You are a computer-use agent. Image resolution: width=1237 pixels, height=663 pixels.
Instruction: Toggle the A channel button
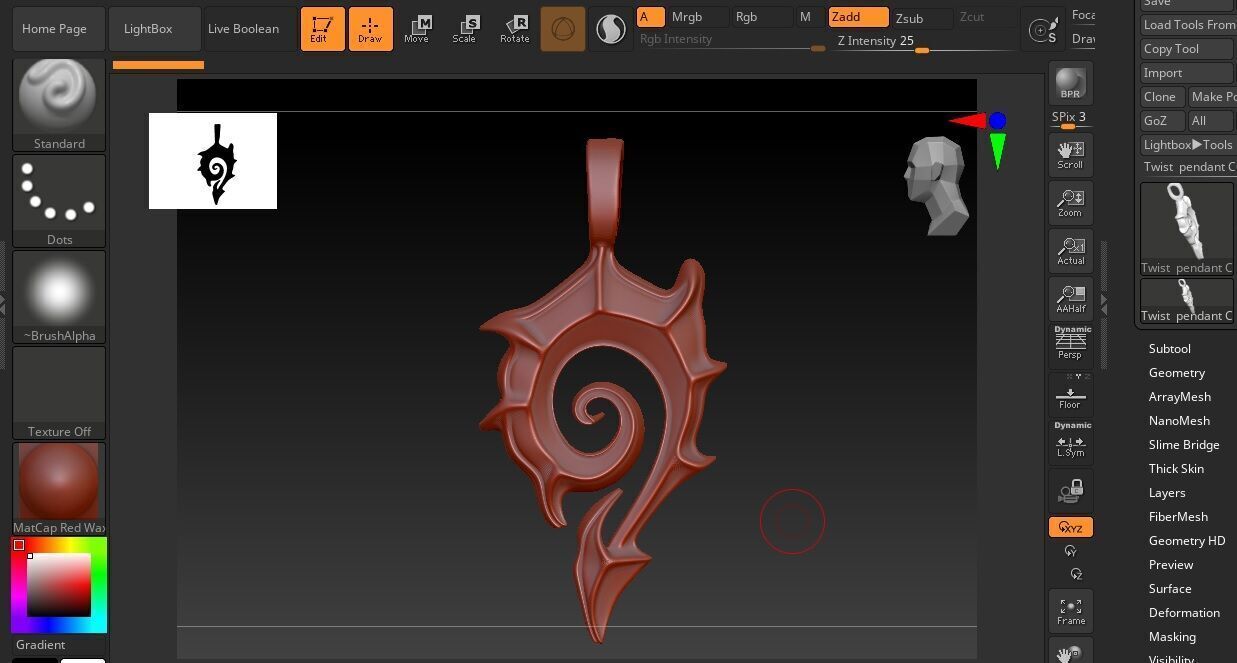650,17
